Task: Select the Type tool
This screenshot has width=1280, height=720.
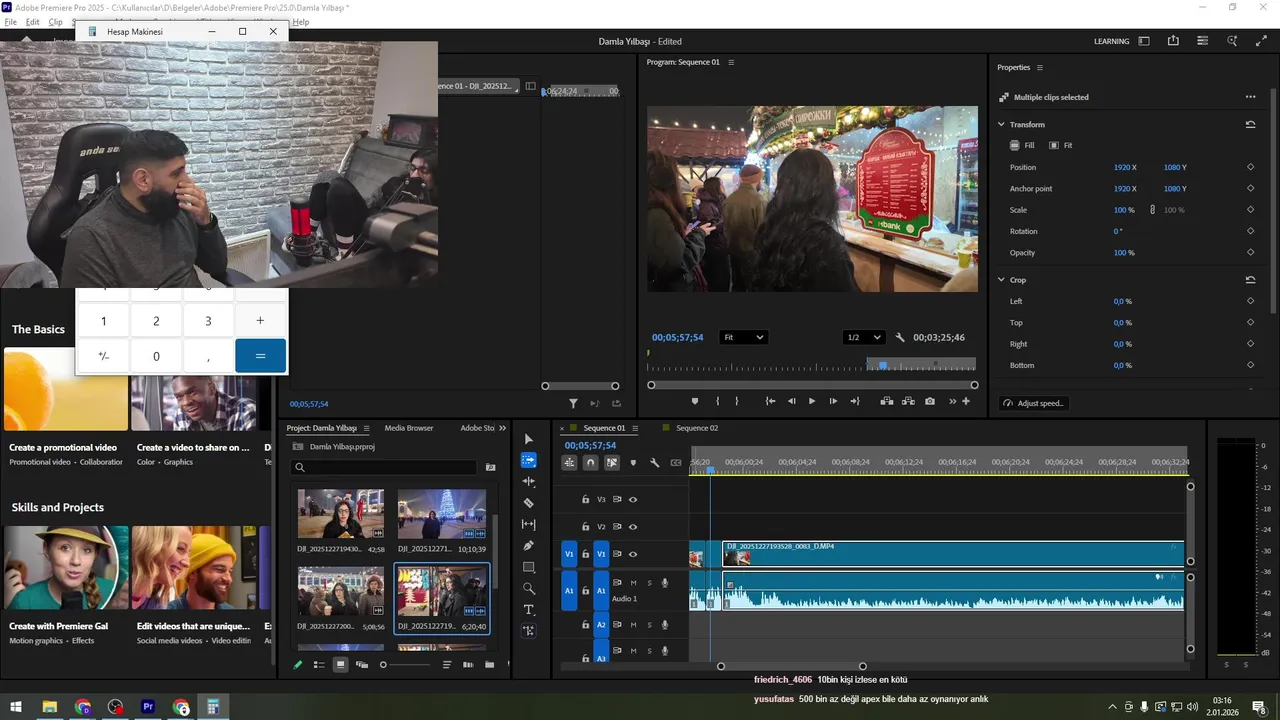Action: pos(529,609)
